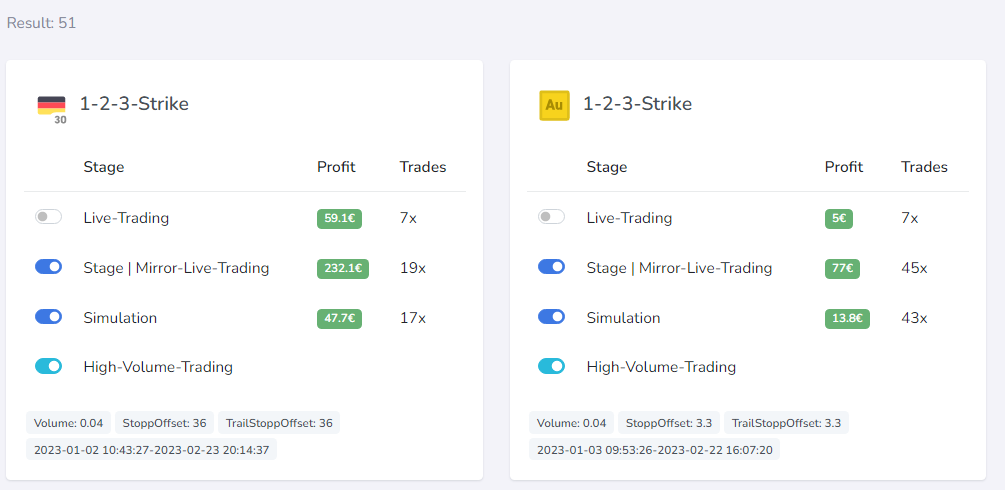Click the 77€ profit badge
The height and width of the screenshot is (490, 1005).
click(x=842, y=269)
